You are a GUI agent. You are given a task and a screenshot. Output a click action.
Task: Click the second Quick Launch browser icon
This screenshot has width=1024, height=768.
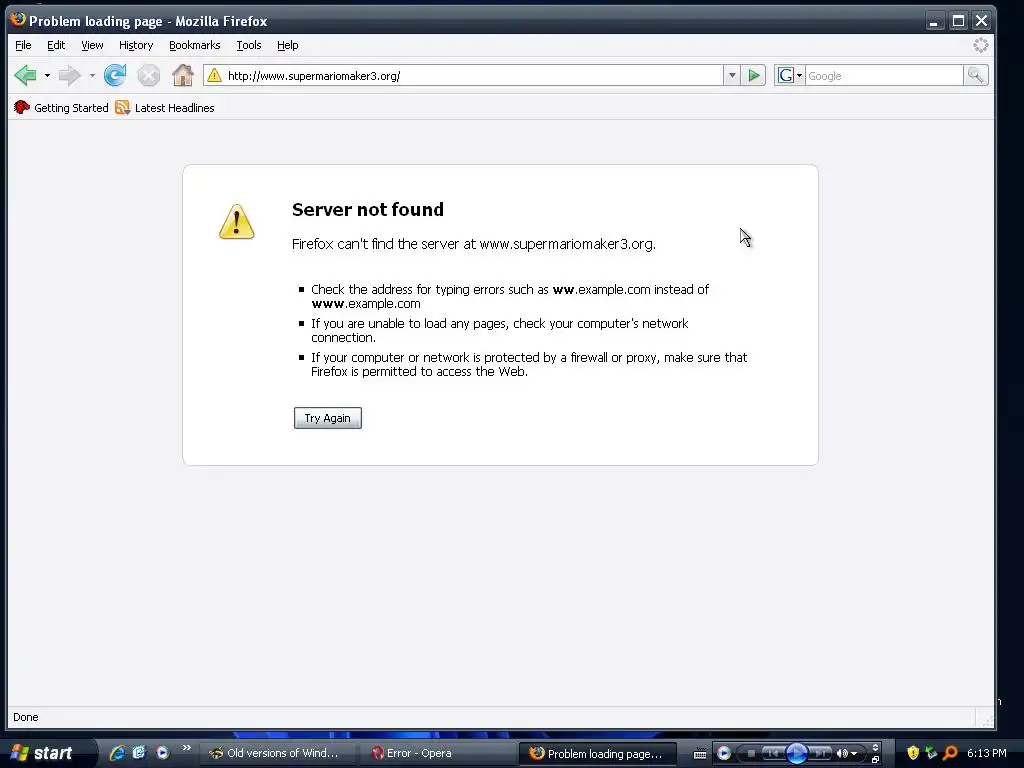139,753
